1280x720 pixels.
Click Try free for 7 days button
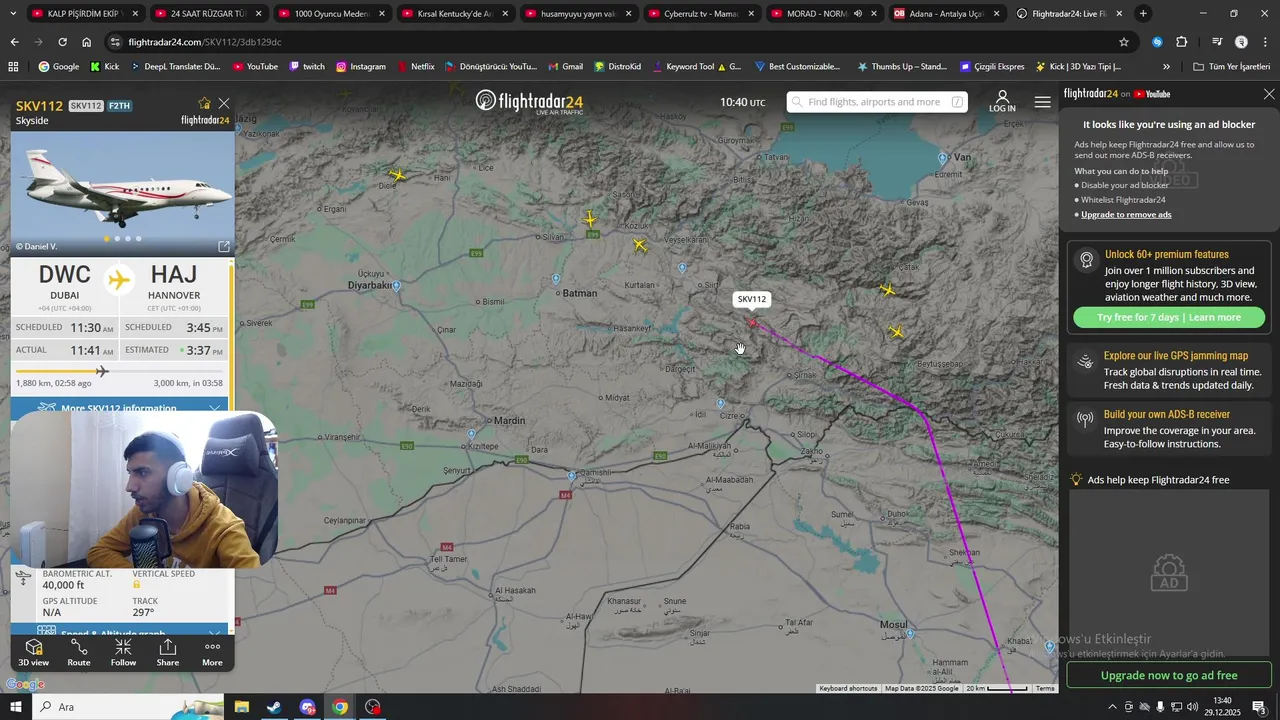point(1169,317)
